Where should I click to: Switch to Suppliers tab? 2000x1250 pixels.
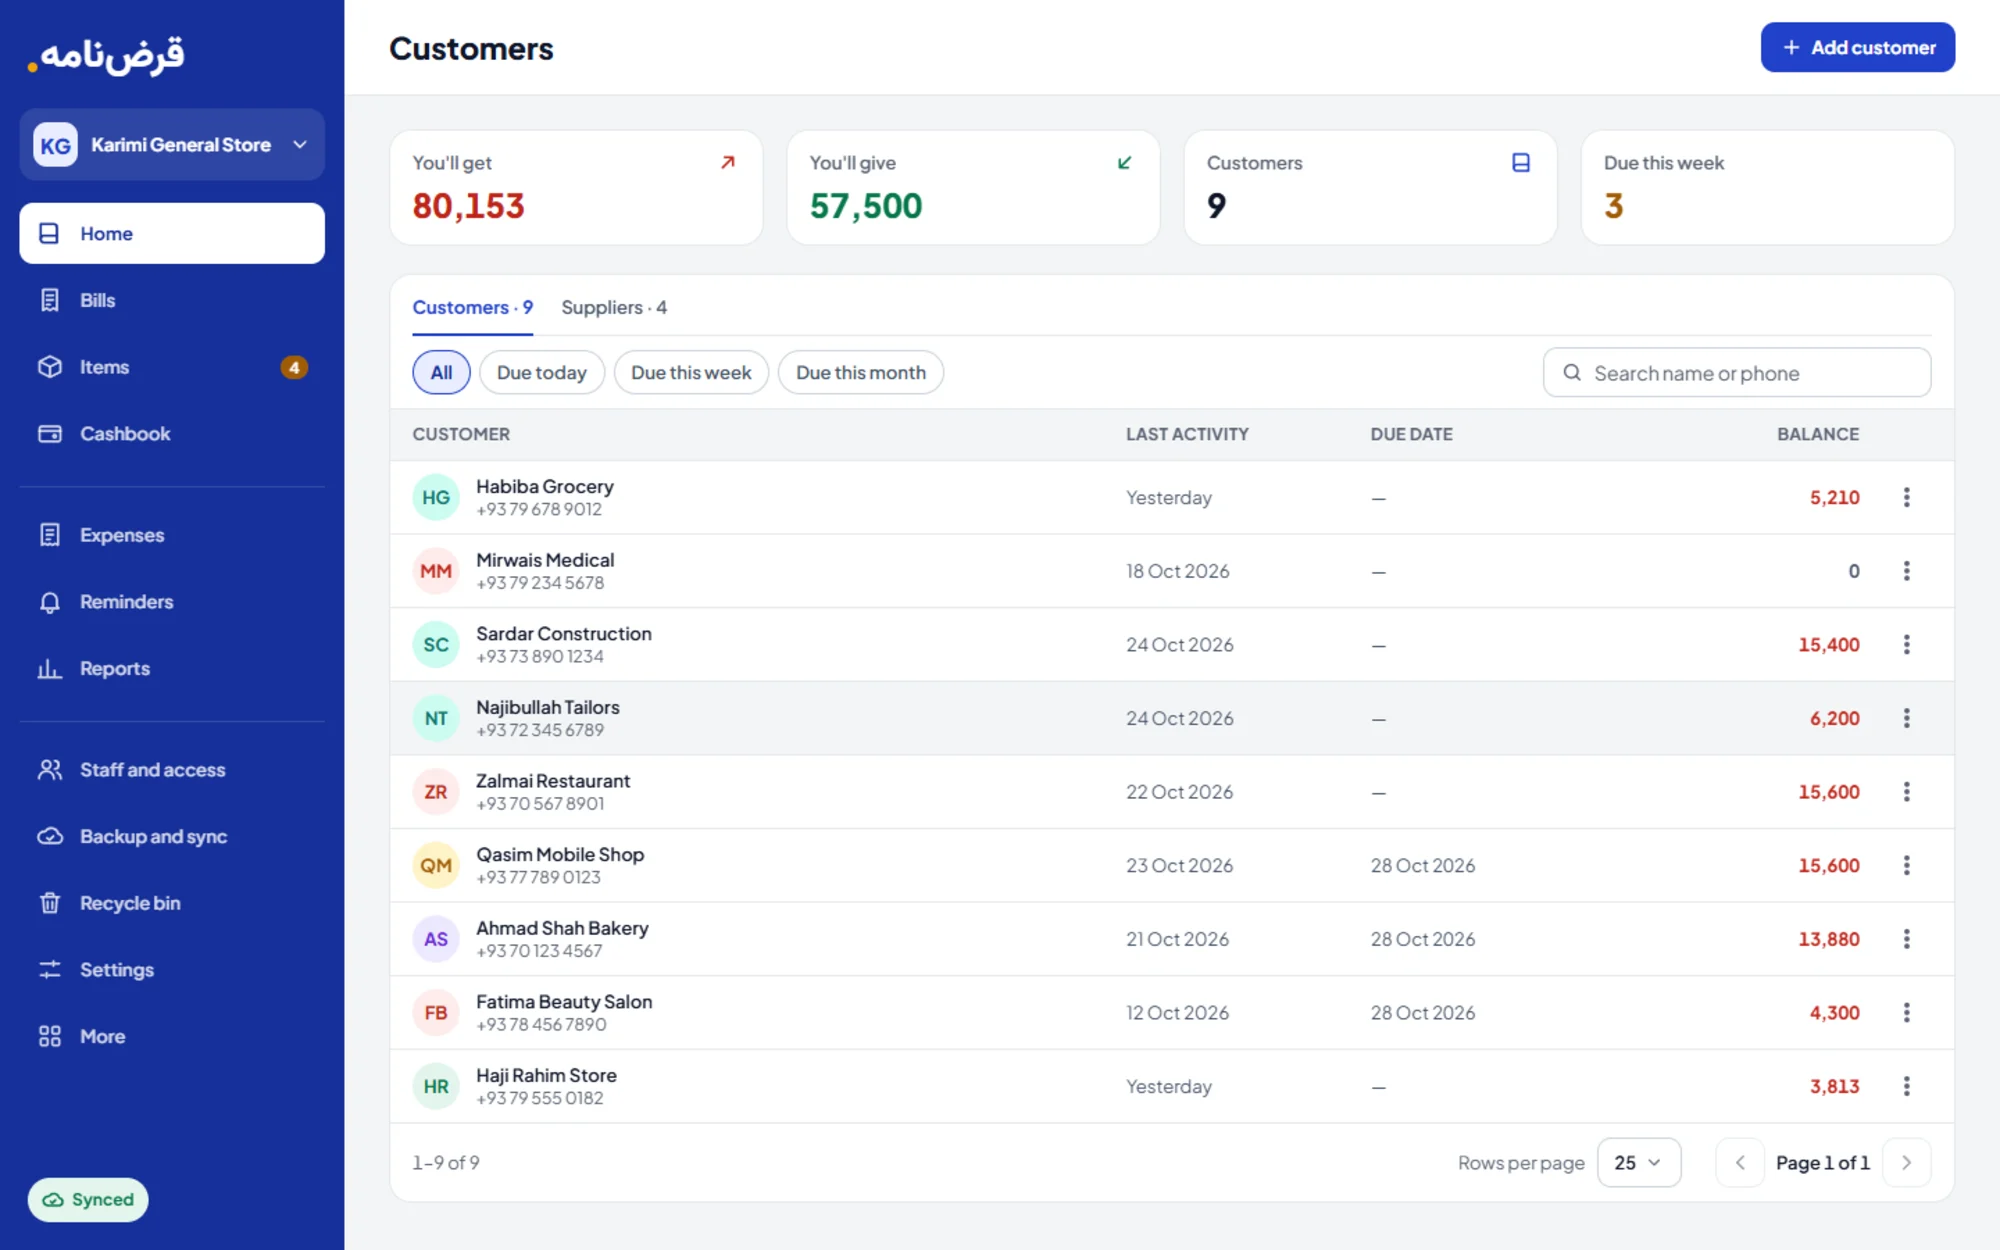614,308
